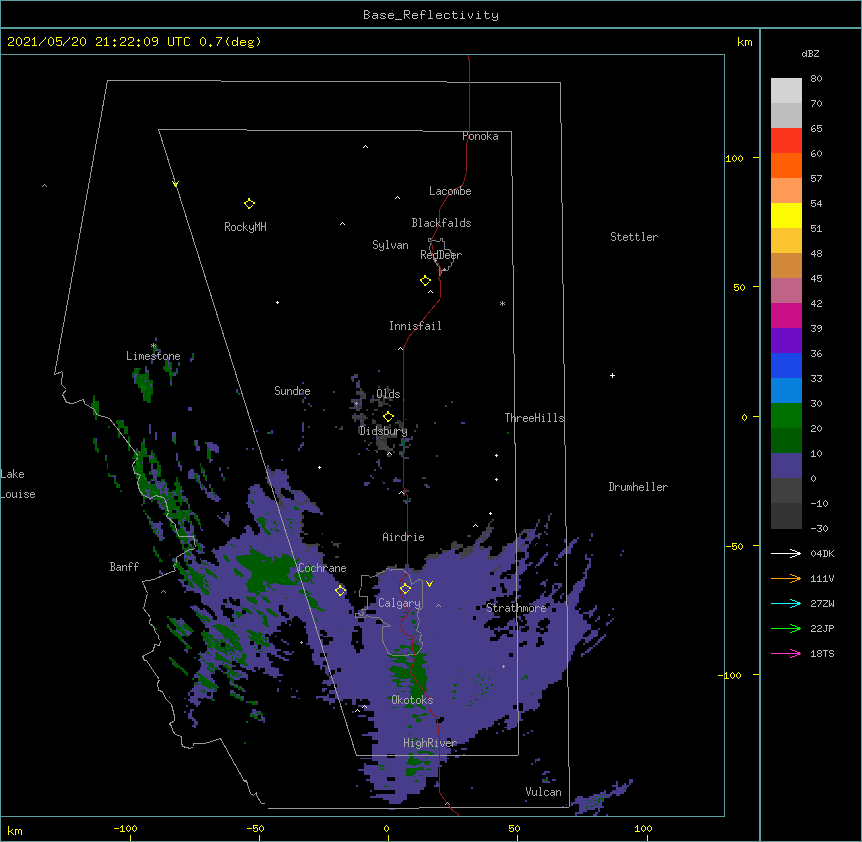
Task: Click the Sylvan label
Action: tap(390, 245)
